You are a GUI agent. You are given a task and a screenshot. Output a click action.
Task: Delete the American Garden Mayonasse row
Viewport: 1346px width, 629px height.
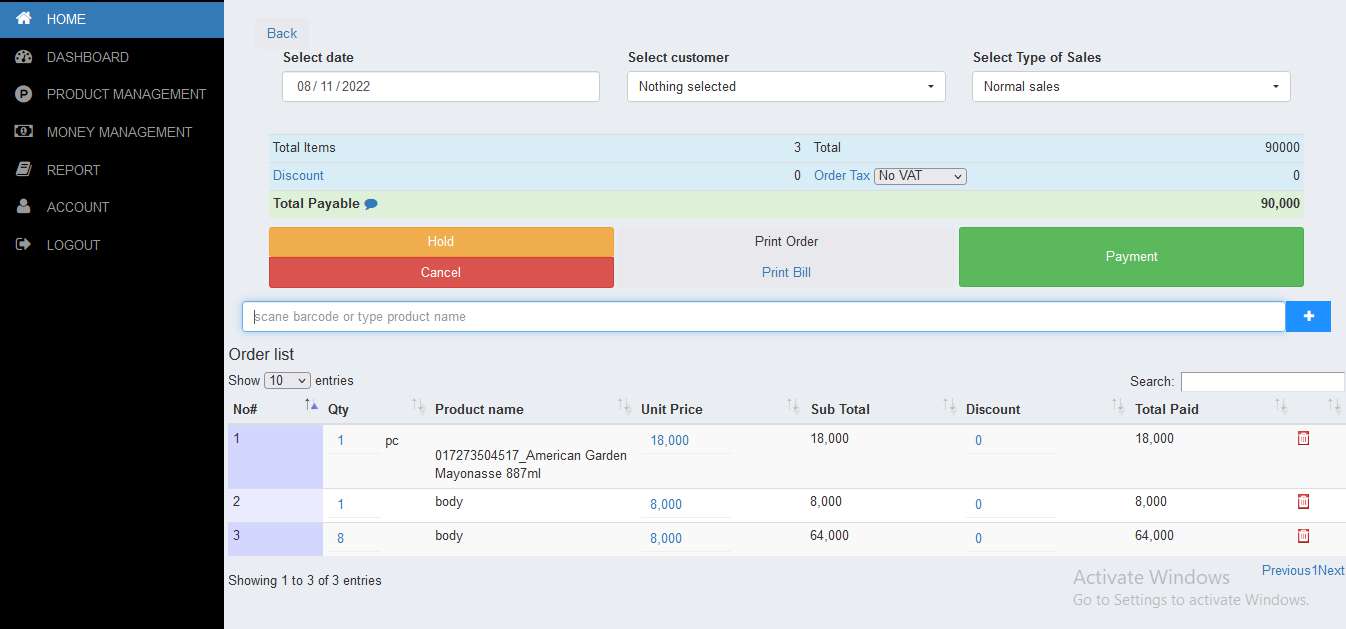(x=1303, y=438)
